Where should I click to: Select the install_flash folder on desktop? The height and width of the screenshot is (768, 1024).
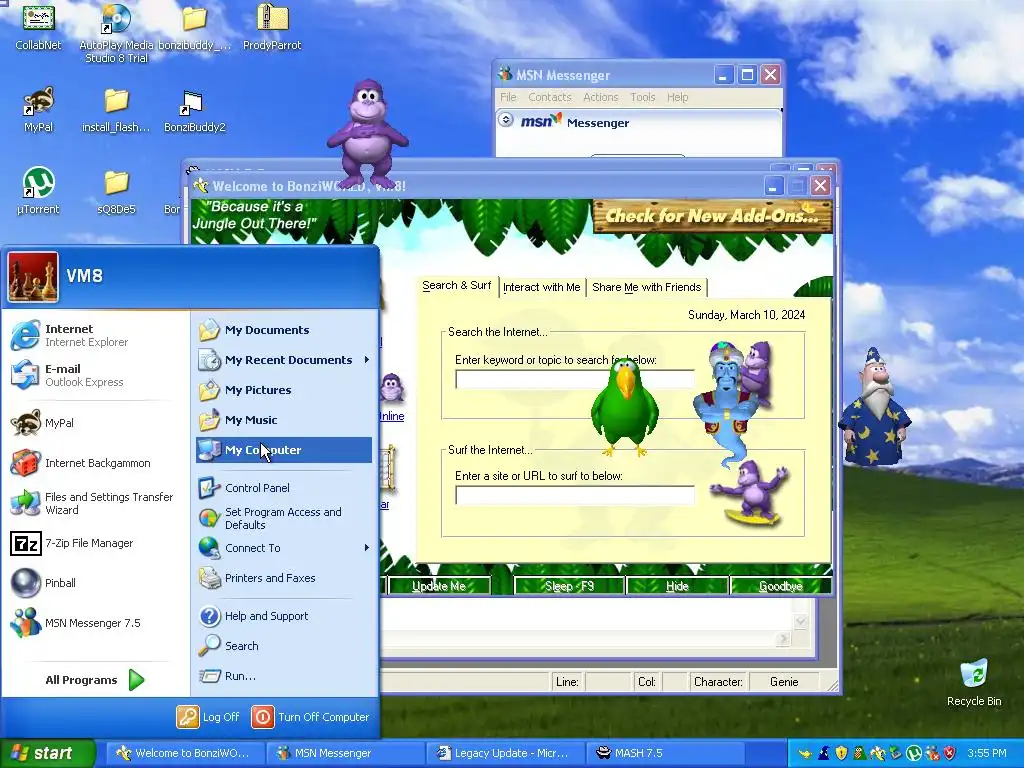tap(116, 110)
